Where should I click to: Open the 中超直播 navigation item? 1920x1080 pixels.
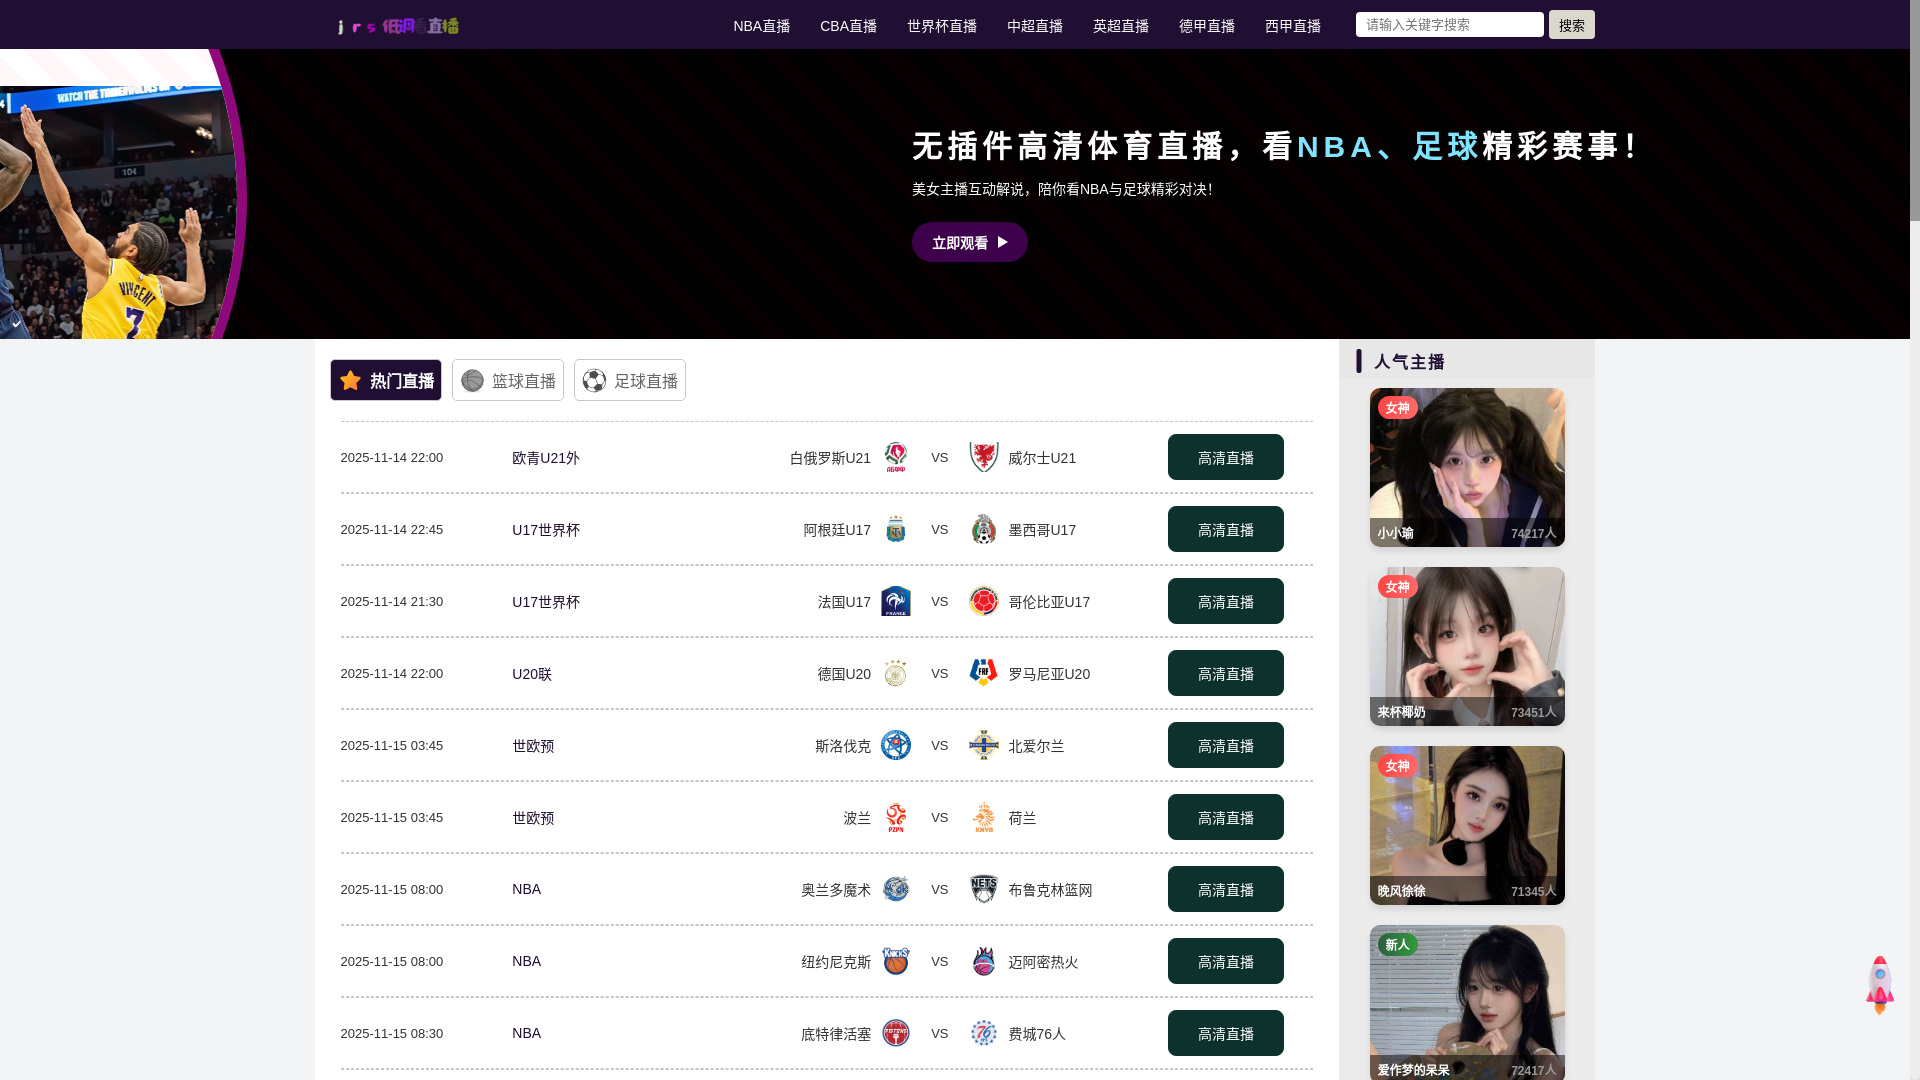1035,26
